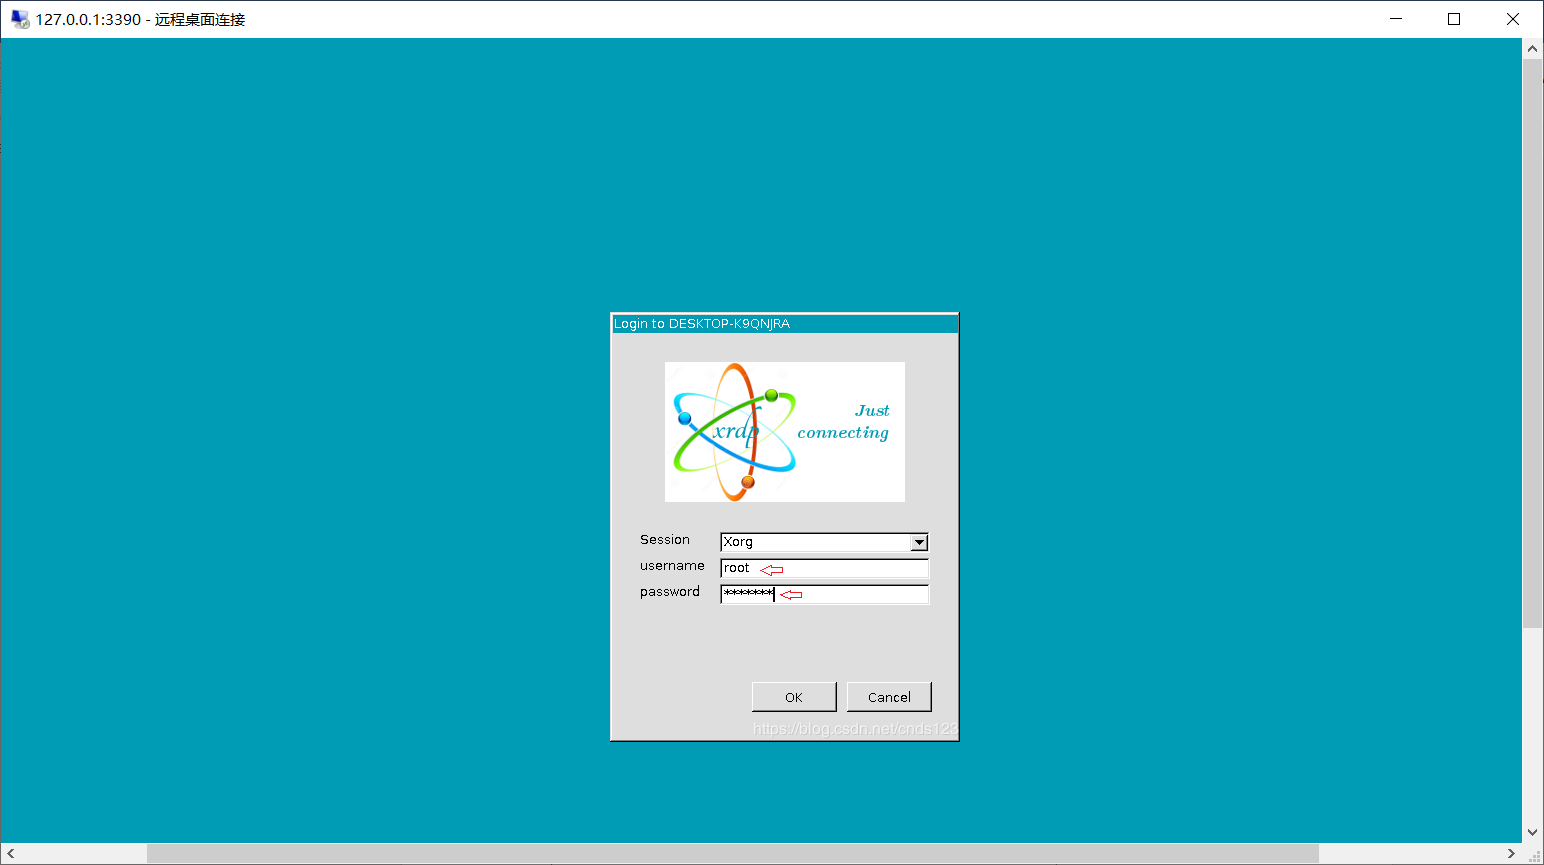
Task: Click the OK button in login dialog
Action: [x=794, y=697]
